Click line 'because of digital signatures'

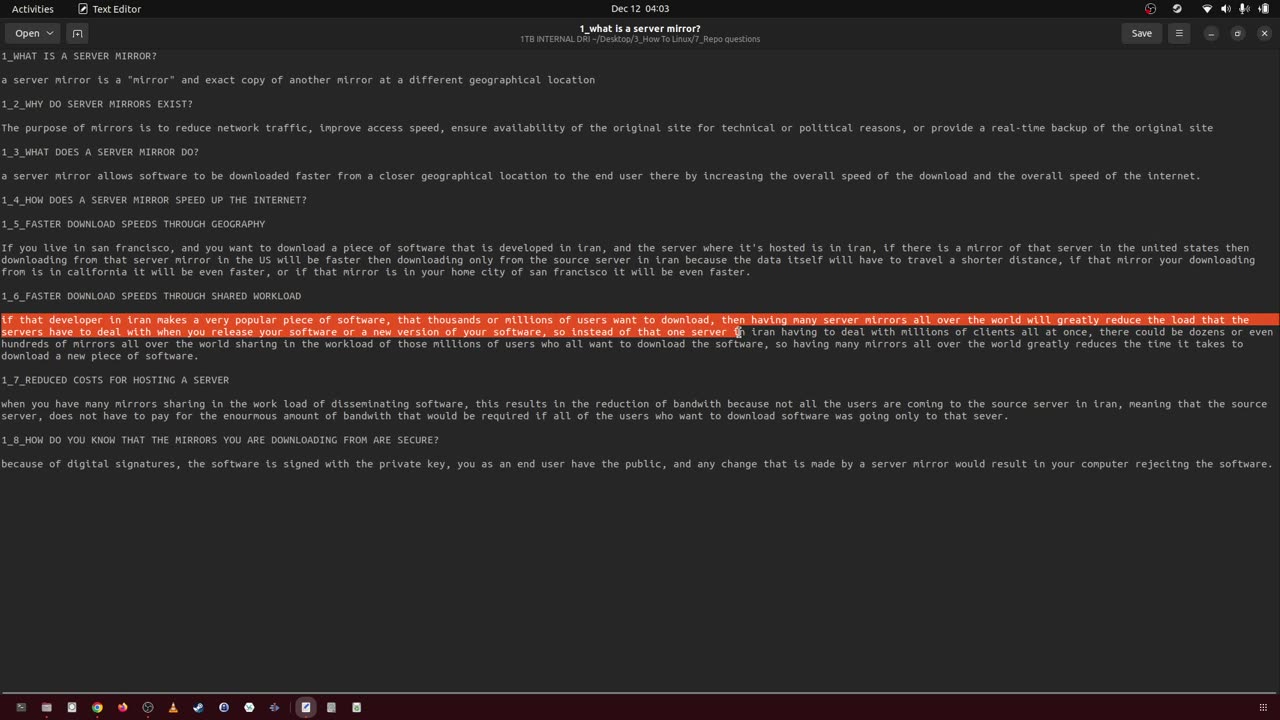point(637,464)
